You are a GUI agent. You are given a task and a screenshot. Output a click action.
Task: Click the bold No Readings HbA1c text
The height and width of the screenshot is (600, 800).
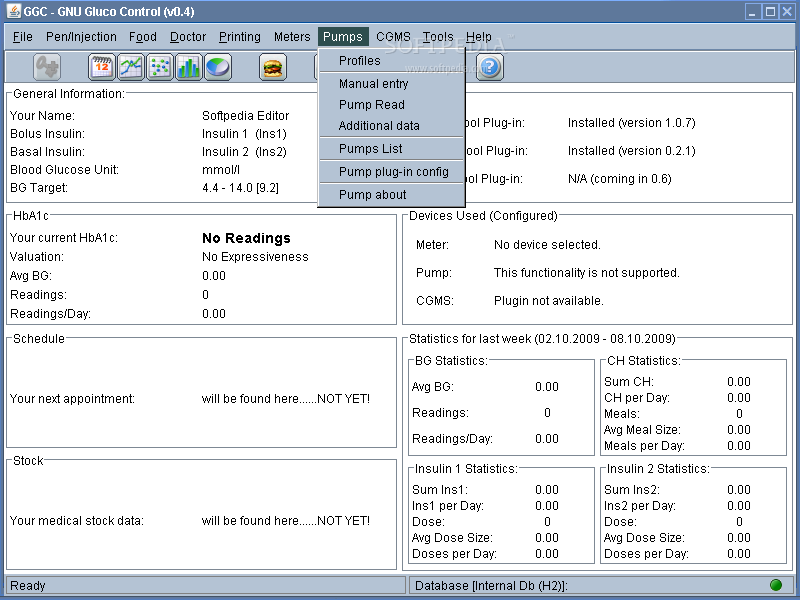click(x=246, y=238)
